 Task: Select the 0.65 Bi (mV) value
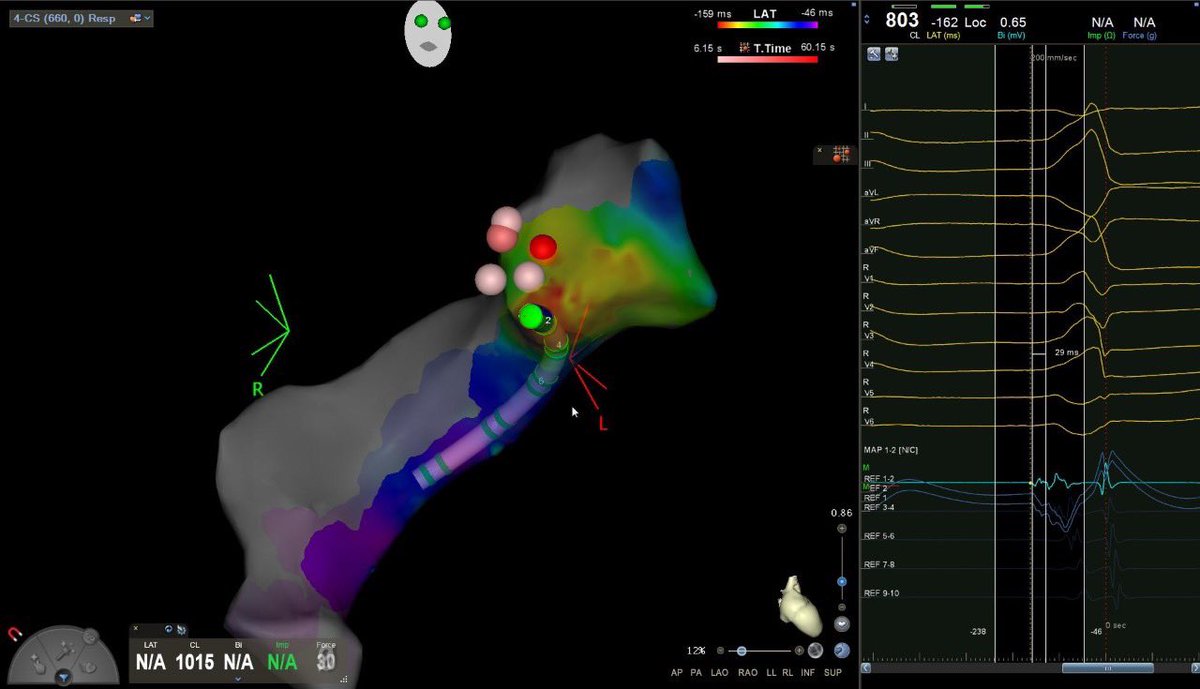coord(1012,21)
